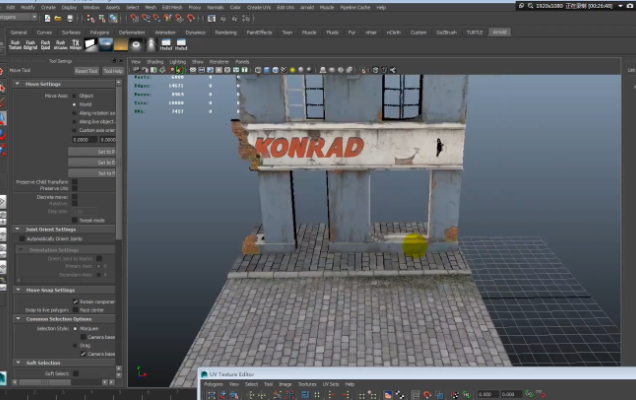Click the TX Manager shelf icon
Viewport: 636px width, 400px height.
pyautogui.click(x=75, y=44)
